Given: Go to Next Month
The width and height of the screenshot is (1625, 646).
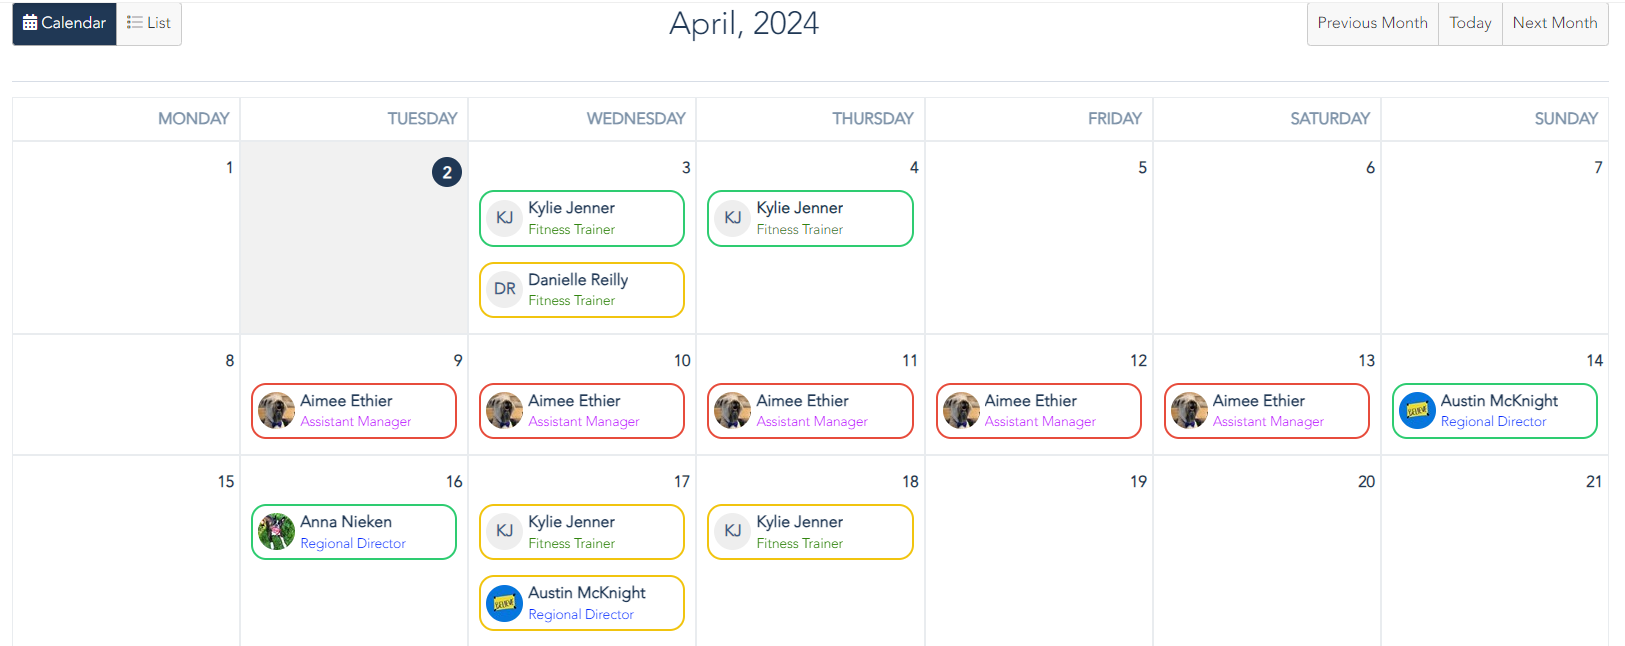Looking at the screenshot, I should point(1554,23).
